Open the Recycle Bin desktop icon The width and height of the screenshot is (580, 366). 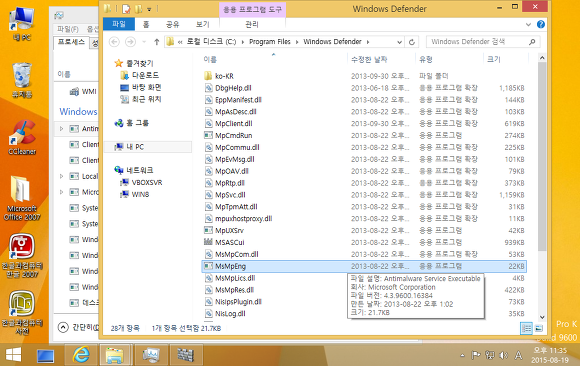tap(22, 80)
